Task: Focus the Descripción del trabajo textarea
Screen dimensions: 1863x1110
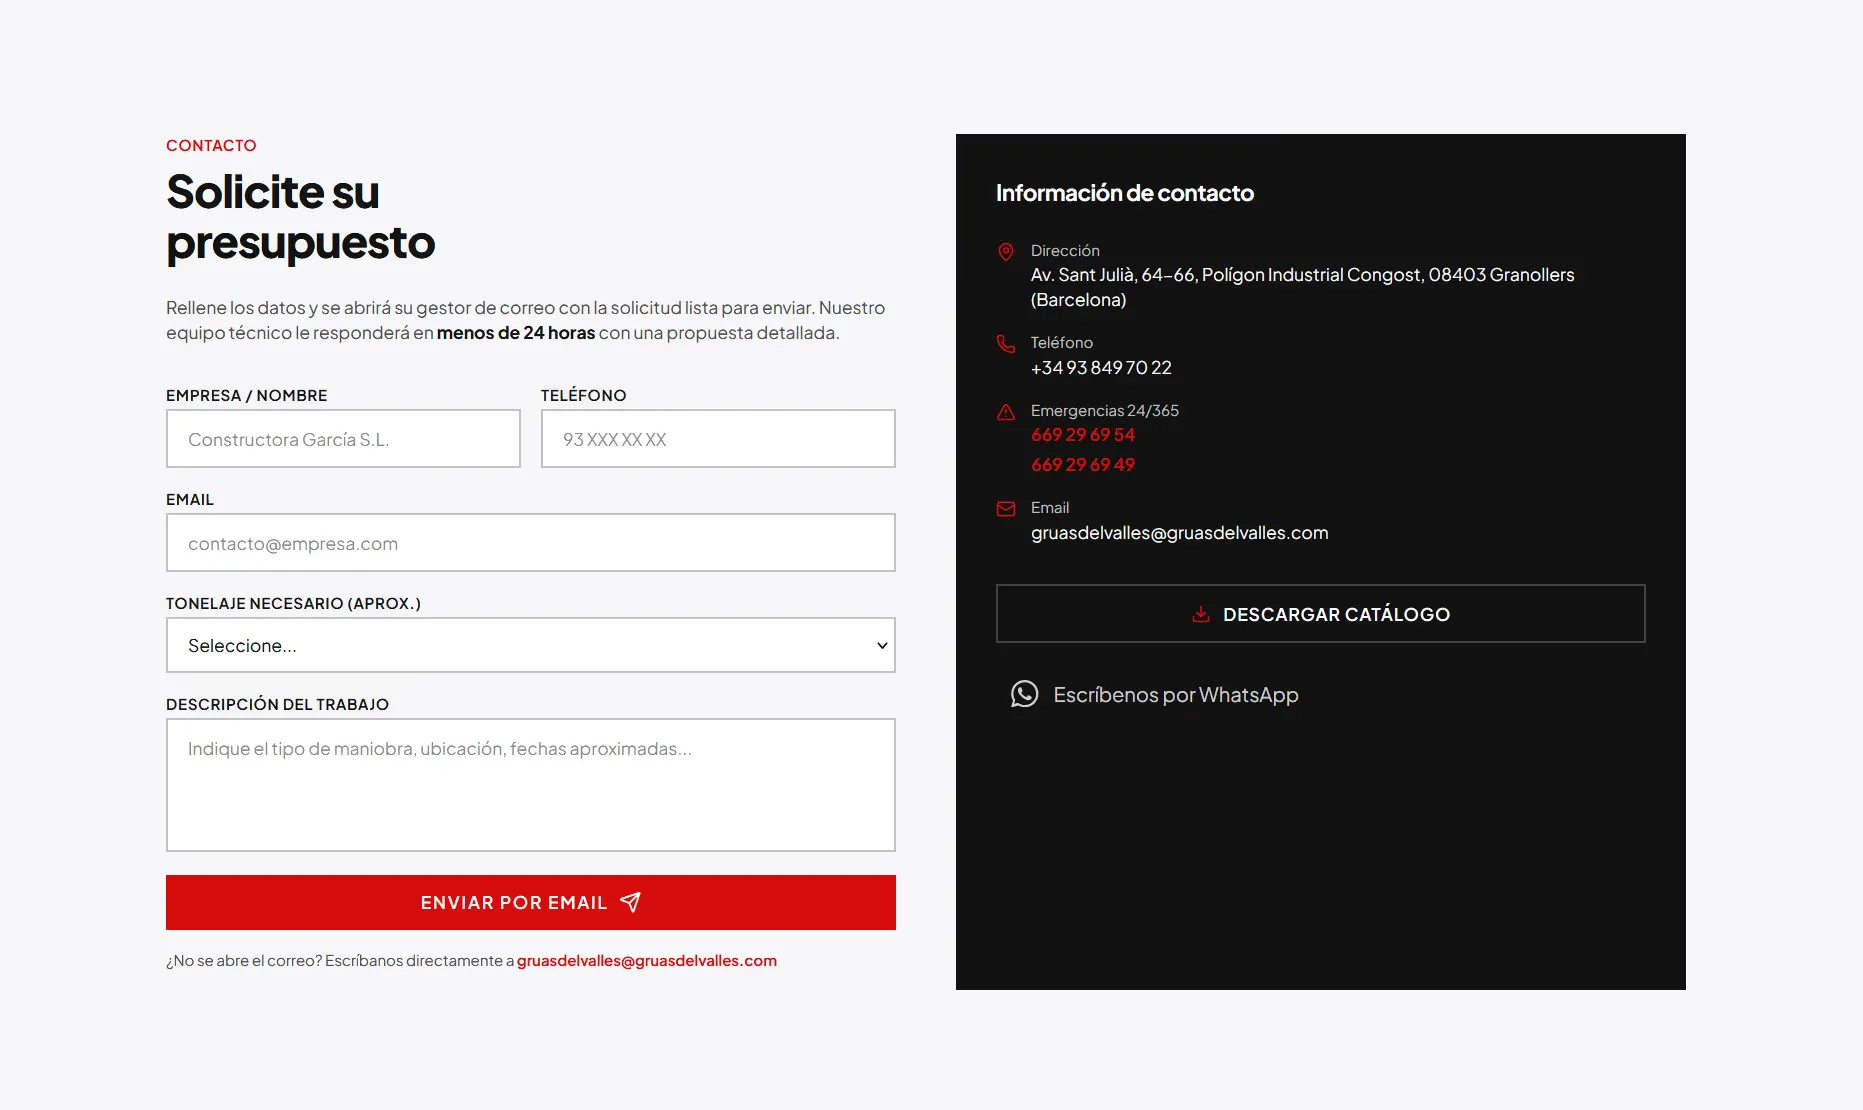Action: 531,785
